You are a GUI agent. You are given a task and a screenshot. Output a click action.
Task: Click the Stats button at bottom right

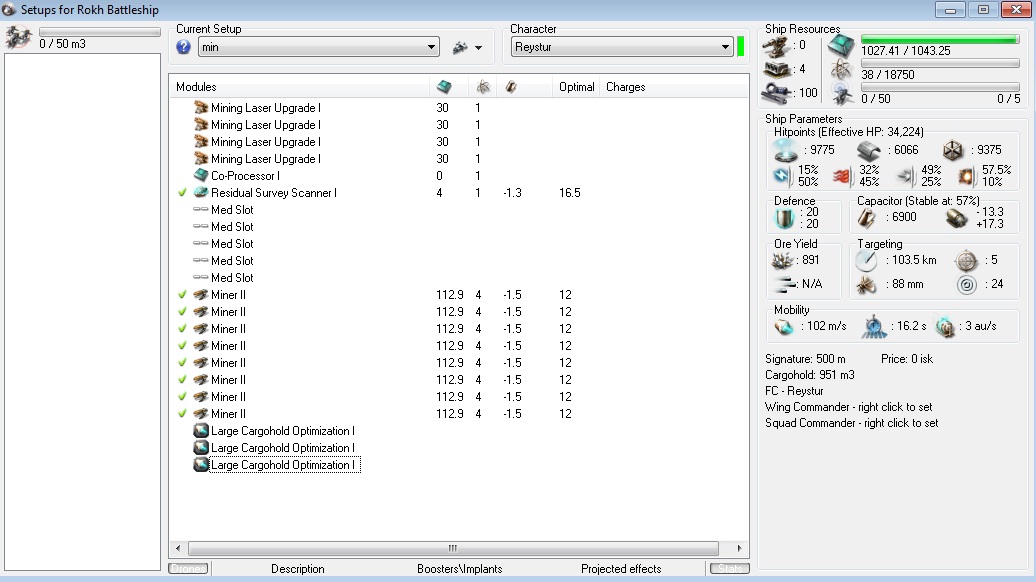[x=729, y=568]
